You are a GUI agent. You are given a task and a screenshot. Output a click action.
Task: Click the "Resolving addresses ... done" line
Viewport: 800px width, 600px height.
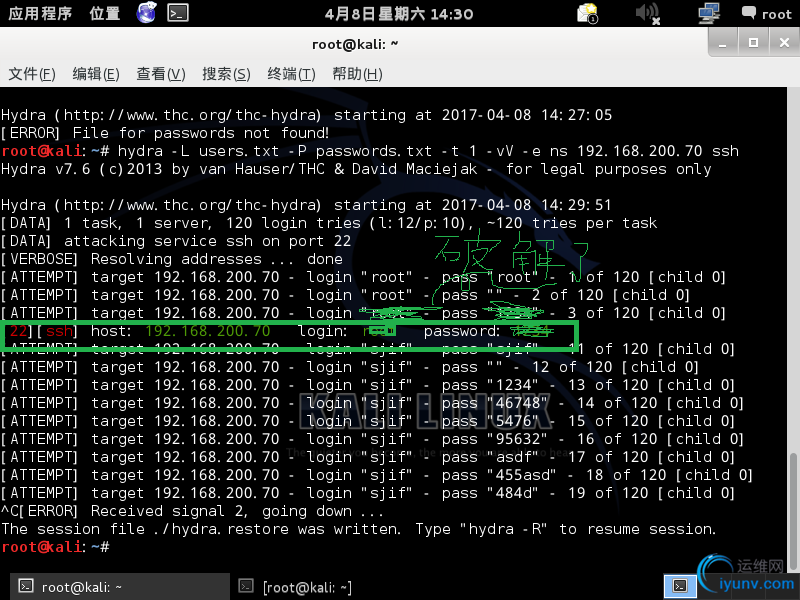point(172,259)
